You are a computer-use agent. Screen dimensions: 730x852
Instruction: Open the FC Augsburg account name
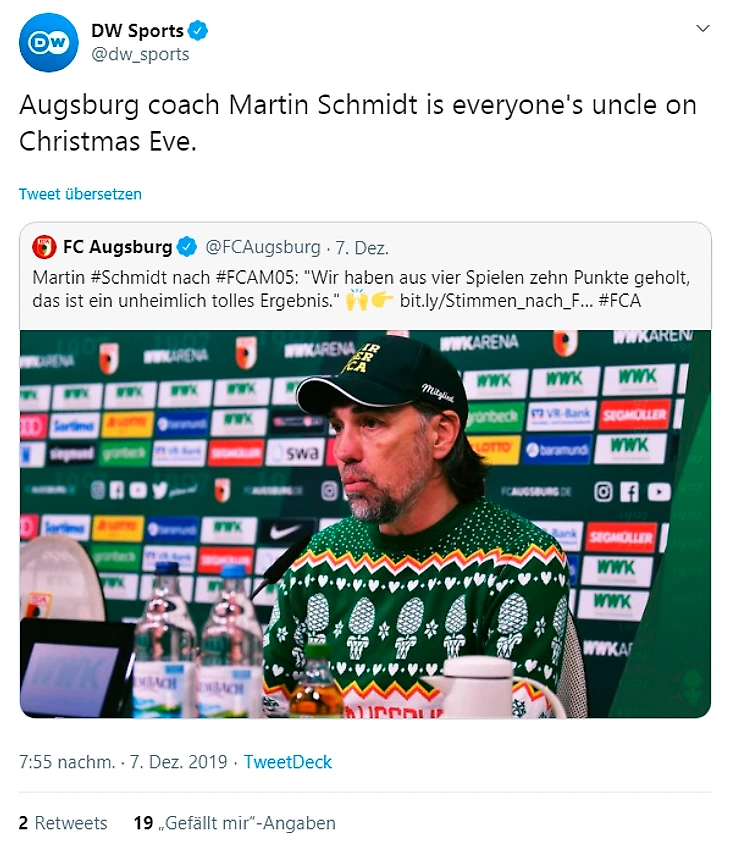116,247
